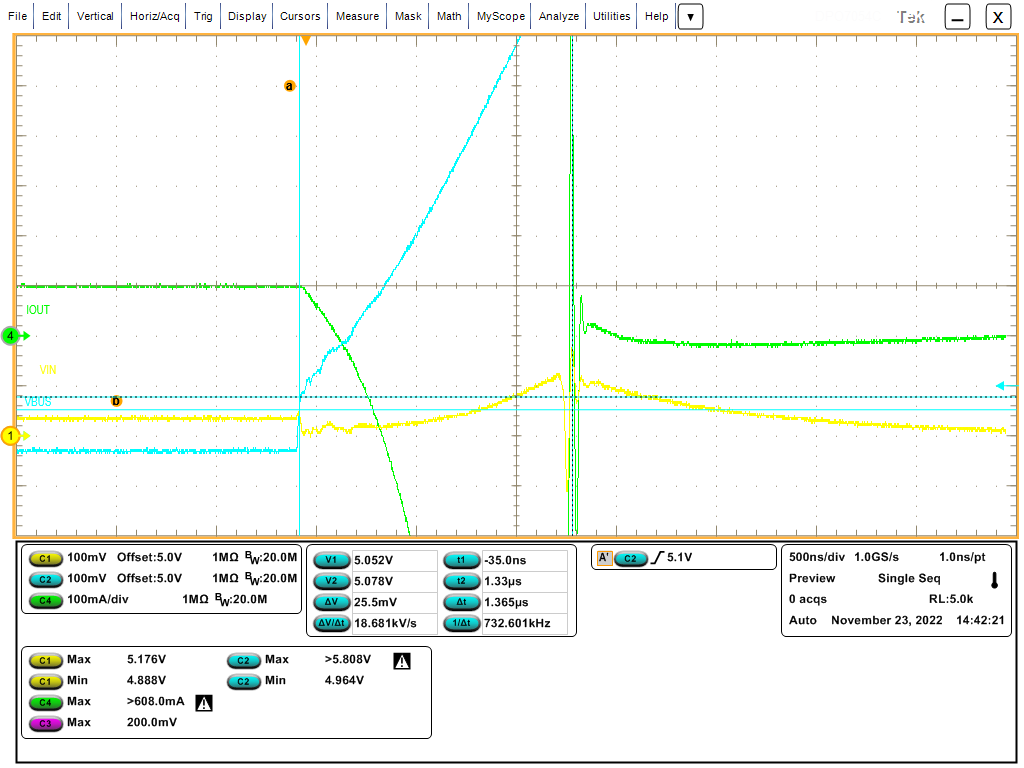Open the dropdown arrow next to Help
The width and height of the screenshot is (1024, 768).
click(x=691, y=17)
